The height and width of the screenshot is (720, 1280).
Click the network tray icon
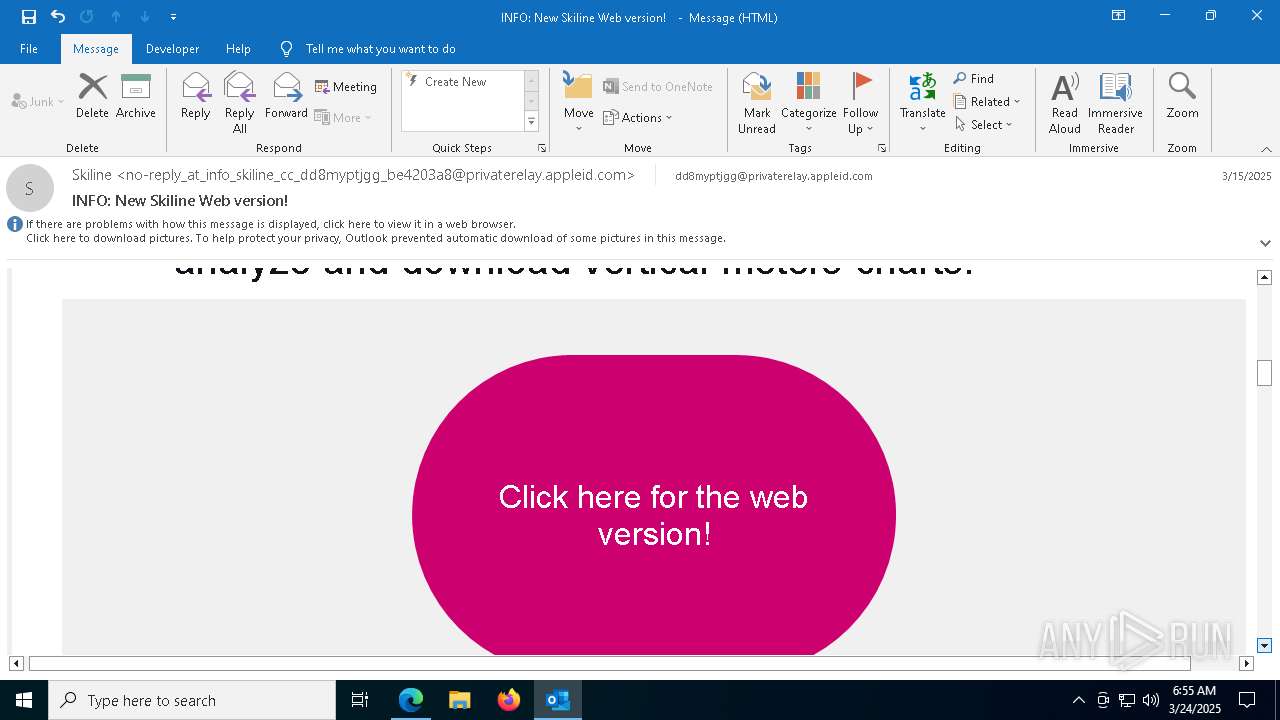pyautogui.click(x=1127, y=700)
